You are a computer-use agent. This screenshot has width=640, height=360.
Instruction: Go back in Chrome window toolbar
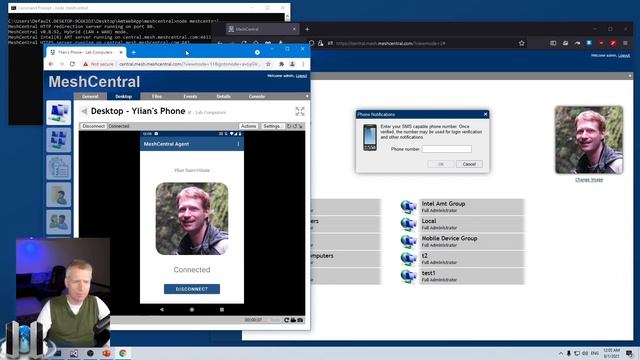51,64
